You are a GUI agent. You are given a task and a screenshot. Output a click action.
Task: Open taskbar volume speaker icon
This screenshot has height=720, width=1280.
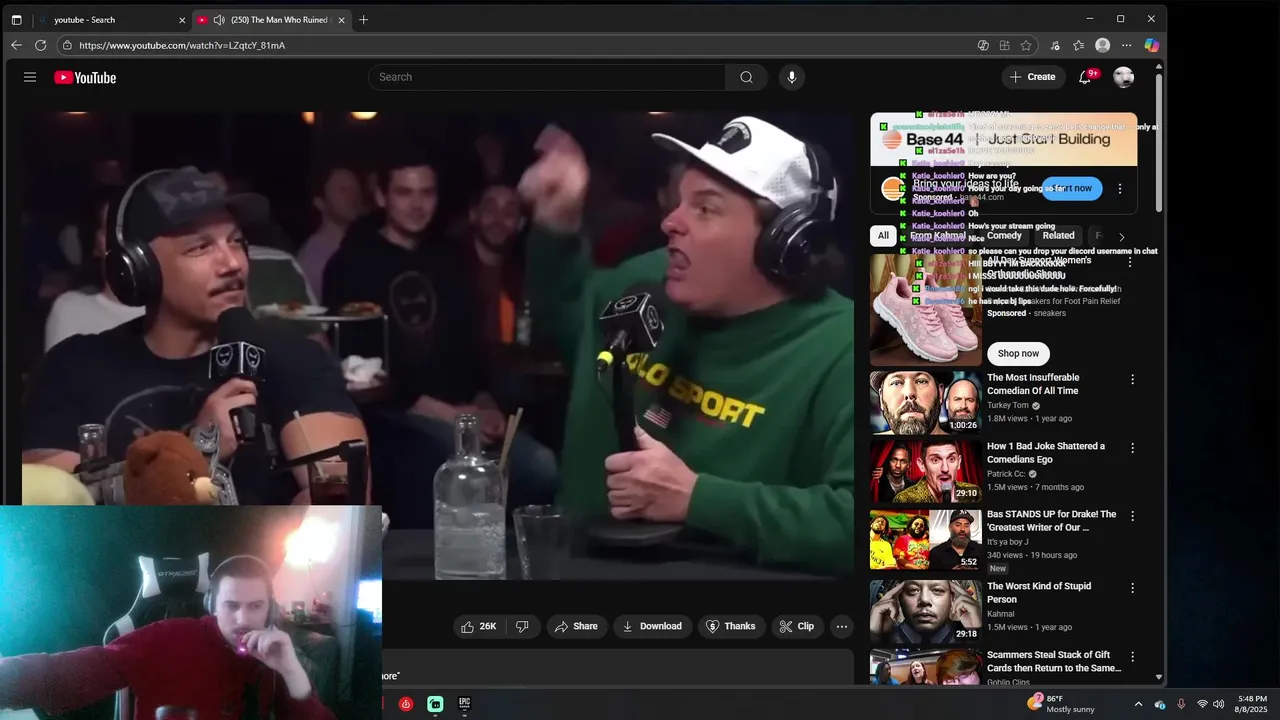pyautogui.click(x=1218, y=704)
